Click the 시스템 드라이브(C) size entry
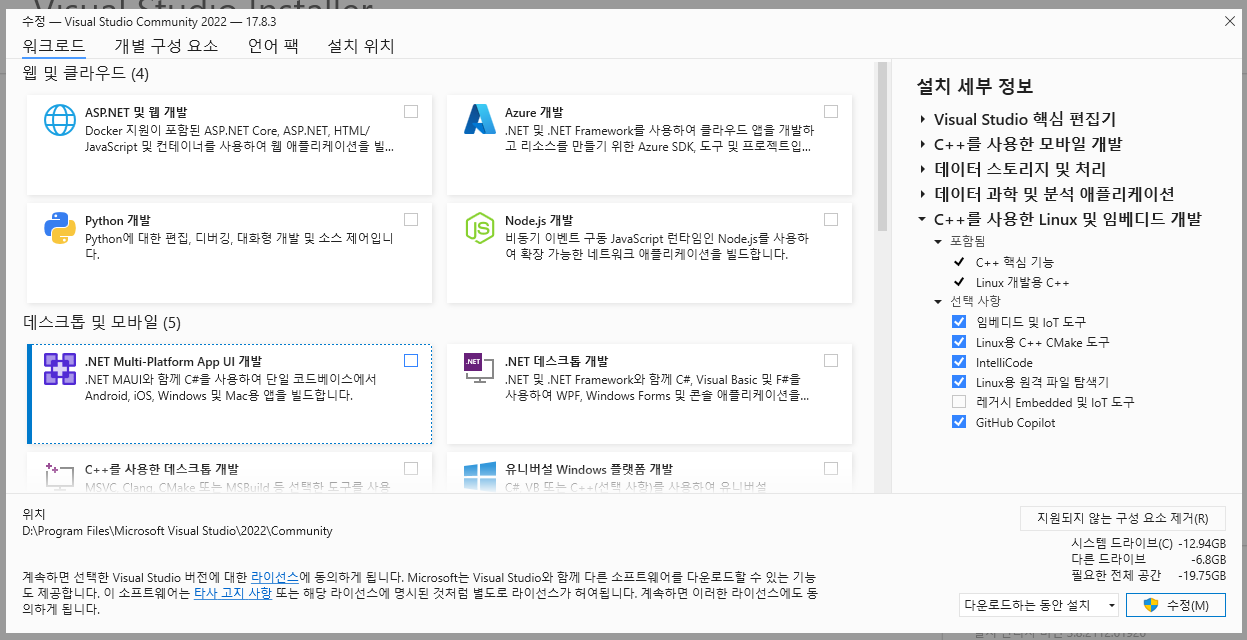Viewport: 1247px width, 640px height. tap(1148, 543)
